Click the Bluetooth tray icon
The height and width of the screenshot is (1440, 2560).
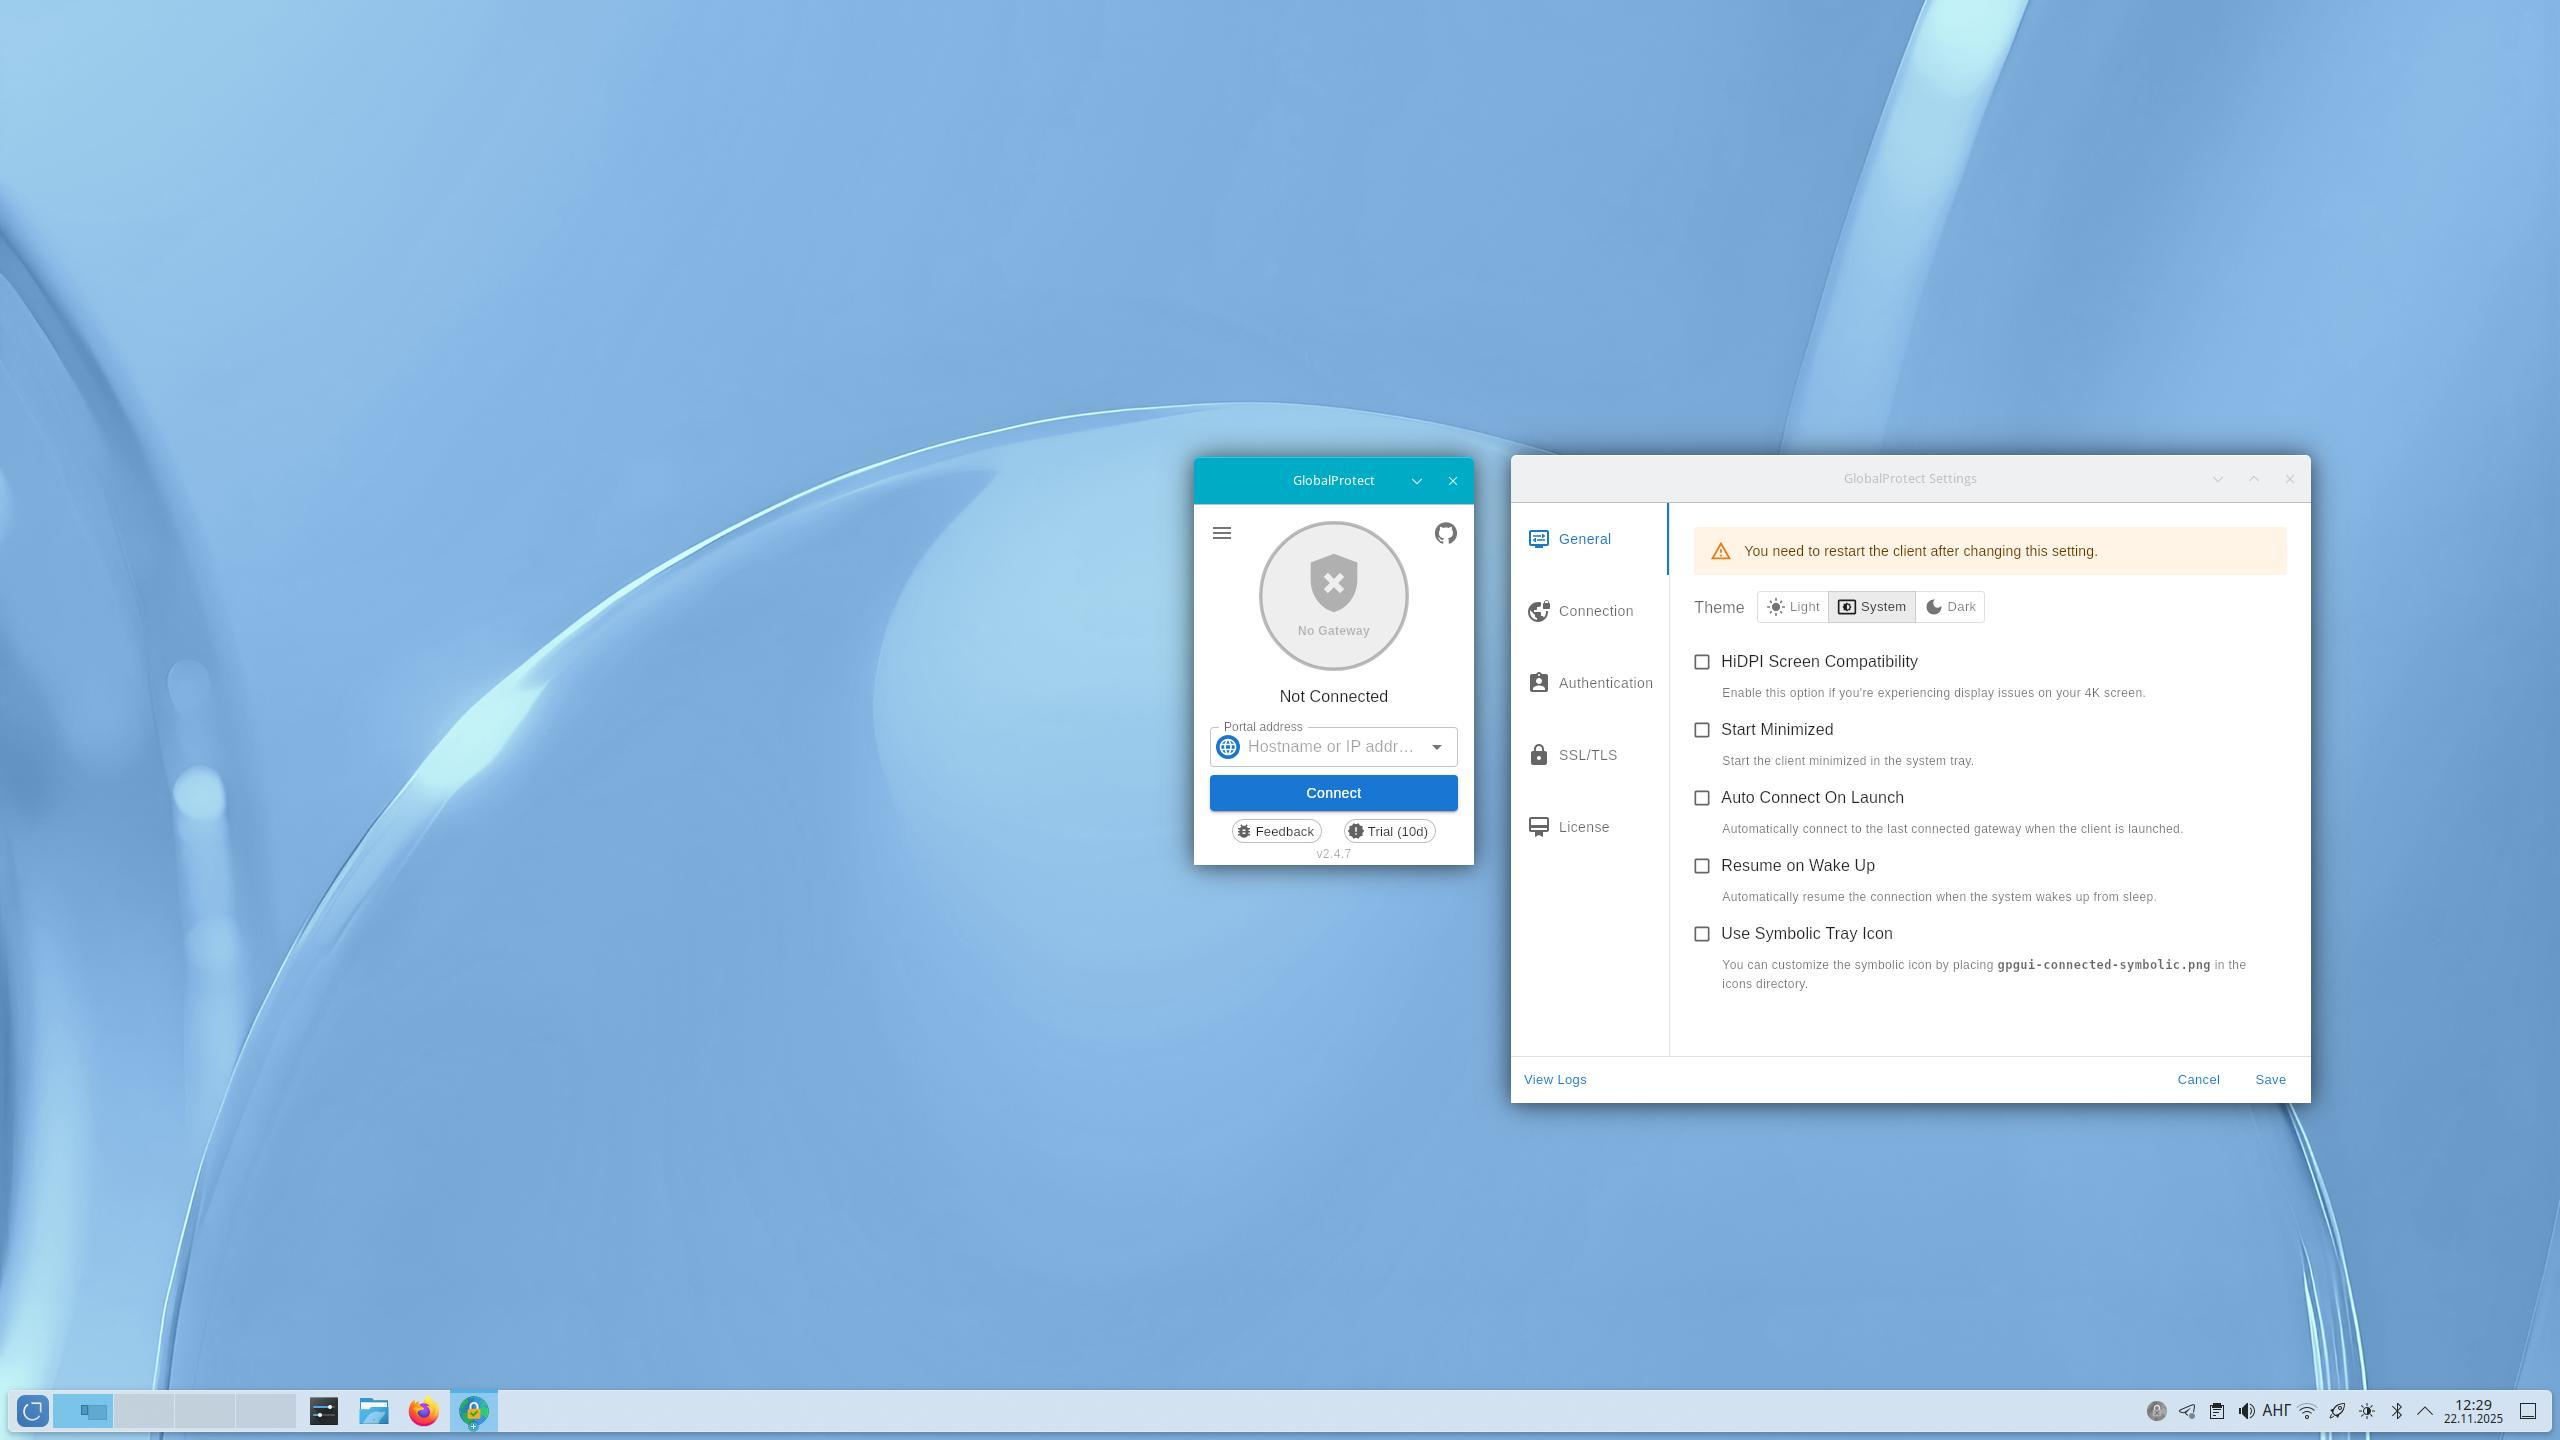[x=2396, y=1411]
